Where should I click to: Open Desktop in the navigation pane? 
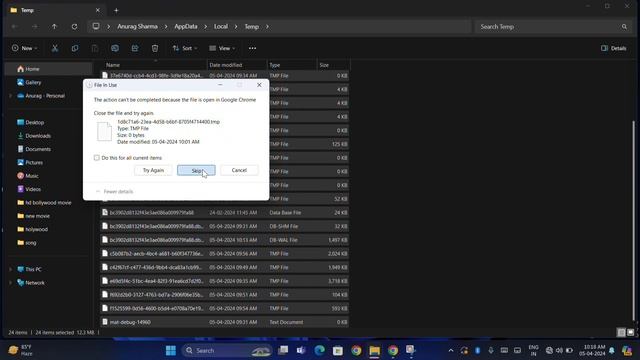(x=30, y=122)
